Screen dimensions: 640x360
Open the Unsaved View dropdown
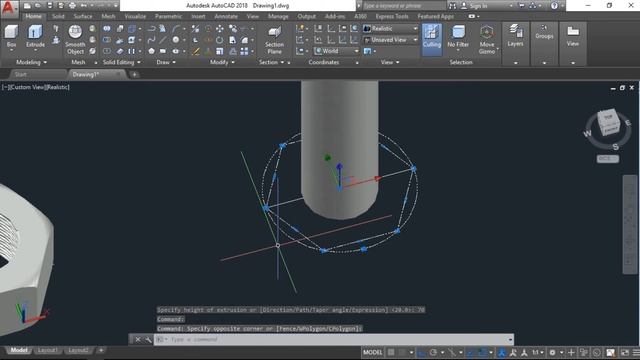(x=391, y=40)
